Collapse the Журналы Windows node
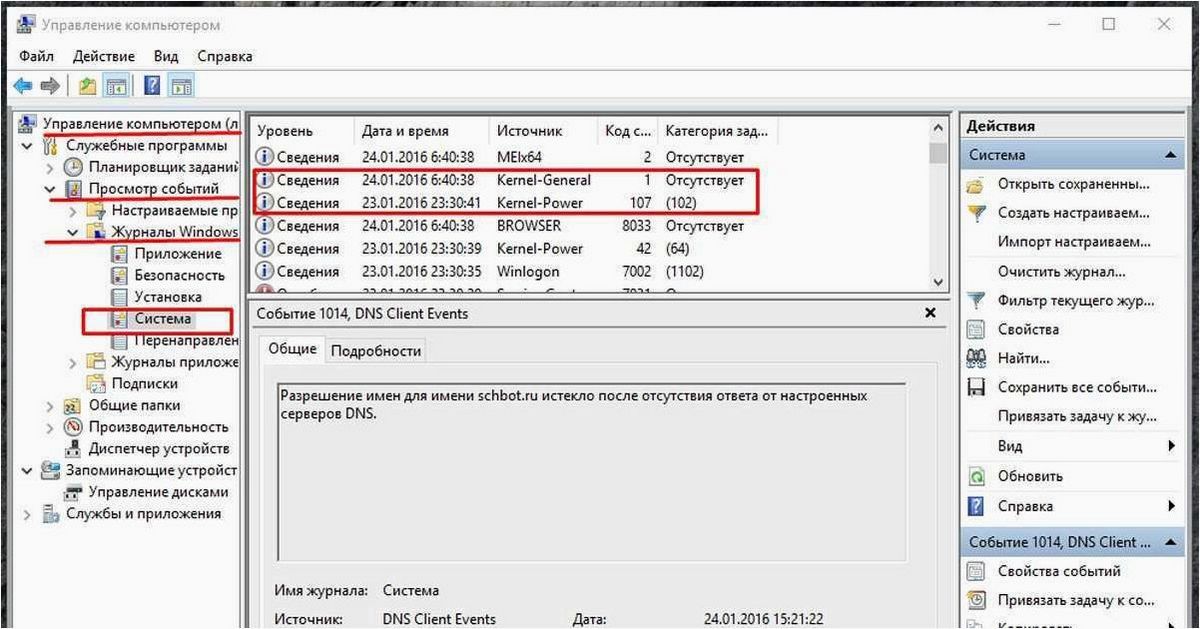This screenshot has height=629, width=1200. coord(73,232)
